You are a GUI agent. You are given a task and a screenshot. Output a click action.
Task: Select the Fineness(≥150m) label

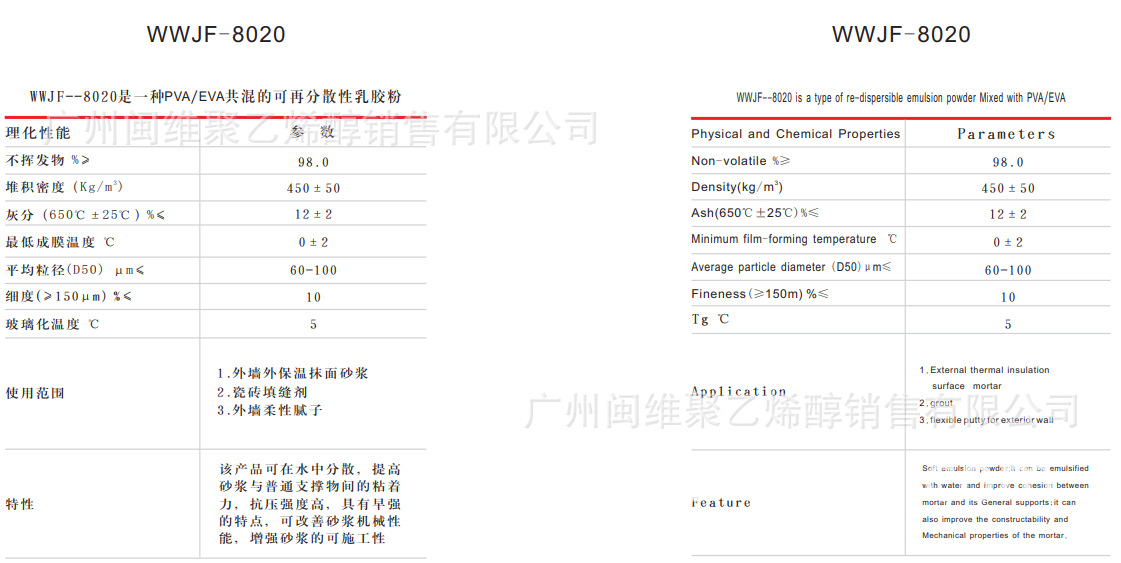tap(760, 294)
